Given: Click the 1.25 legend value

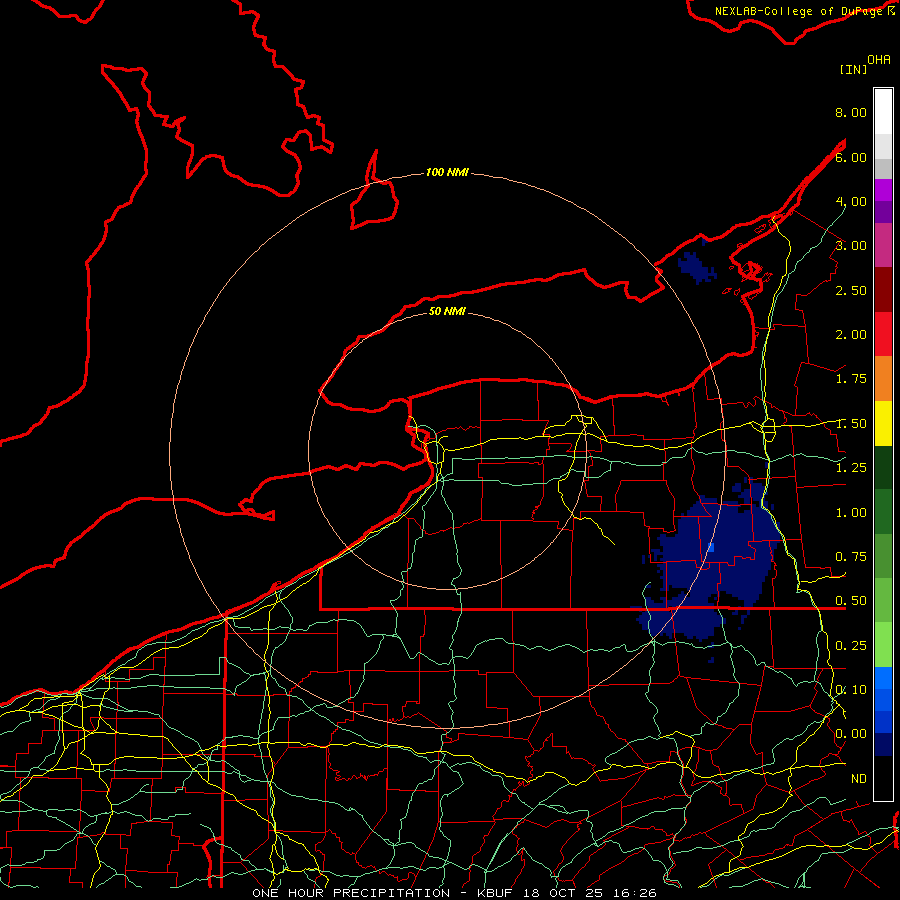Looking at the screenshot, I should (851, 468).
